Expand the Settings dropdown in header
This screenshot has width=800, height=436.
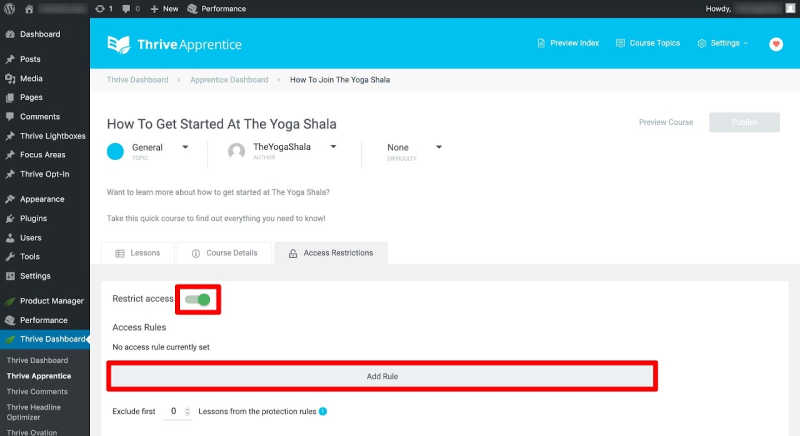point(745,43)
